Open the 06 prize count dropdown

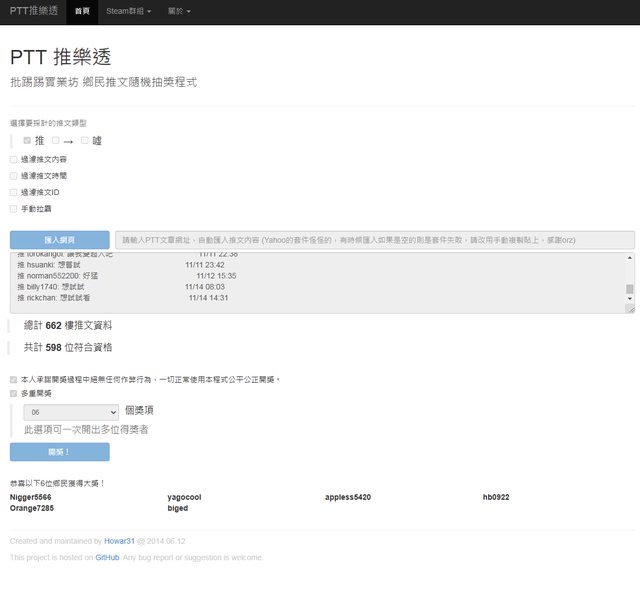point(71,412)
